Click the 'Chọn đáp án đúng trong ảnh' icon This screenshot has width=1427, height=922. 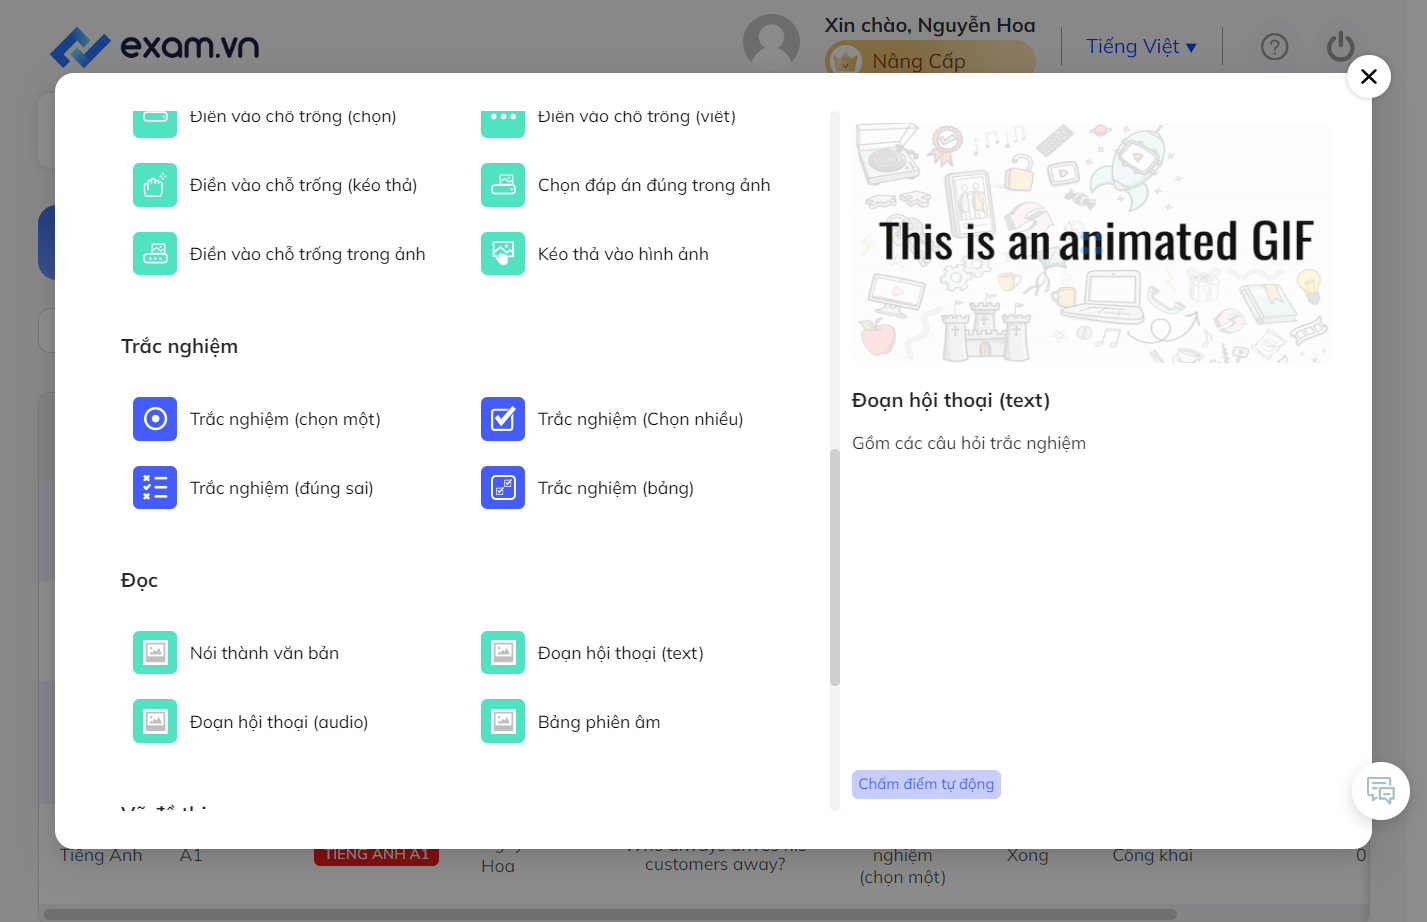click(x=503, y=185)
